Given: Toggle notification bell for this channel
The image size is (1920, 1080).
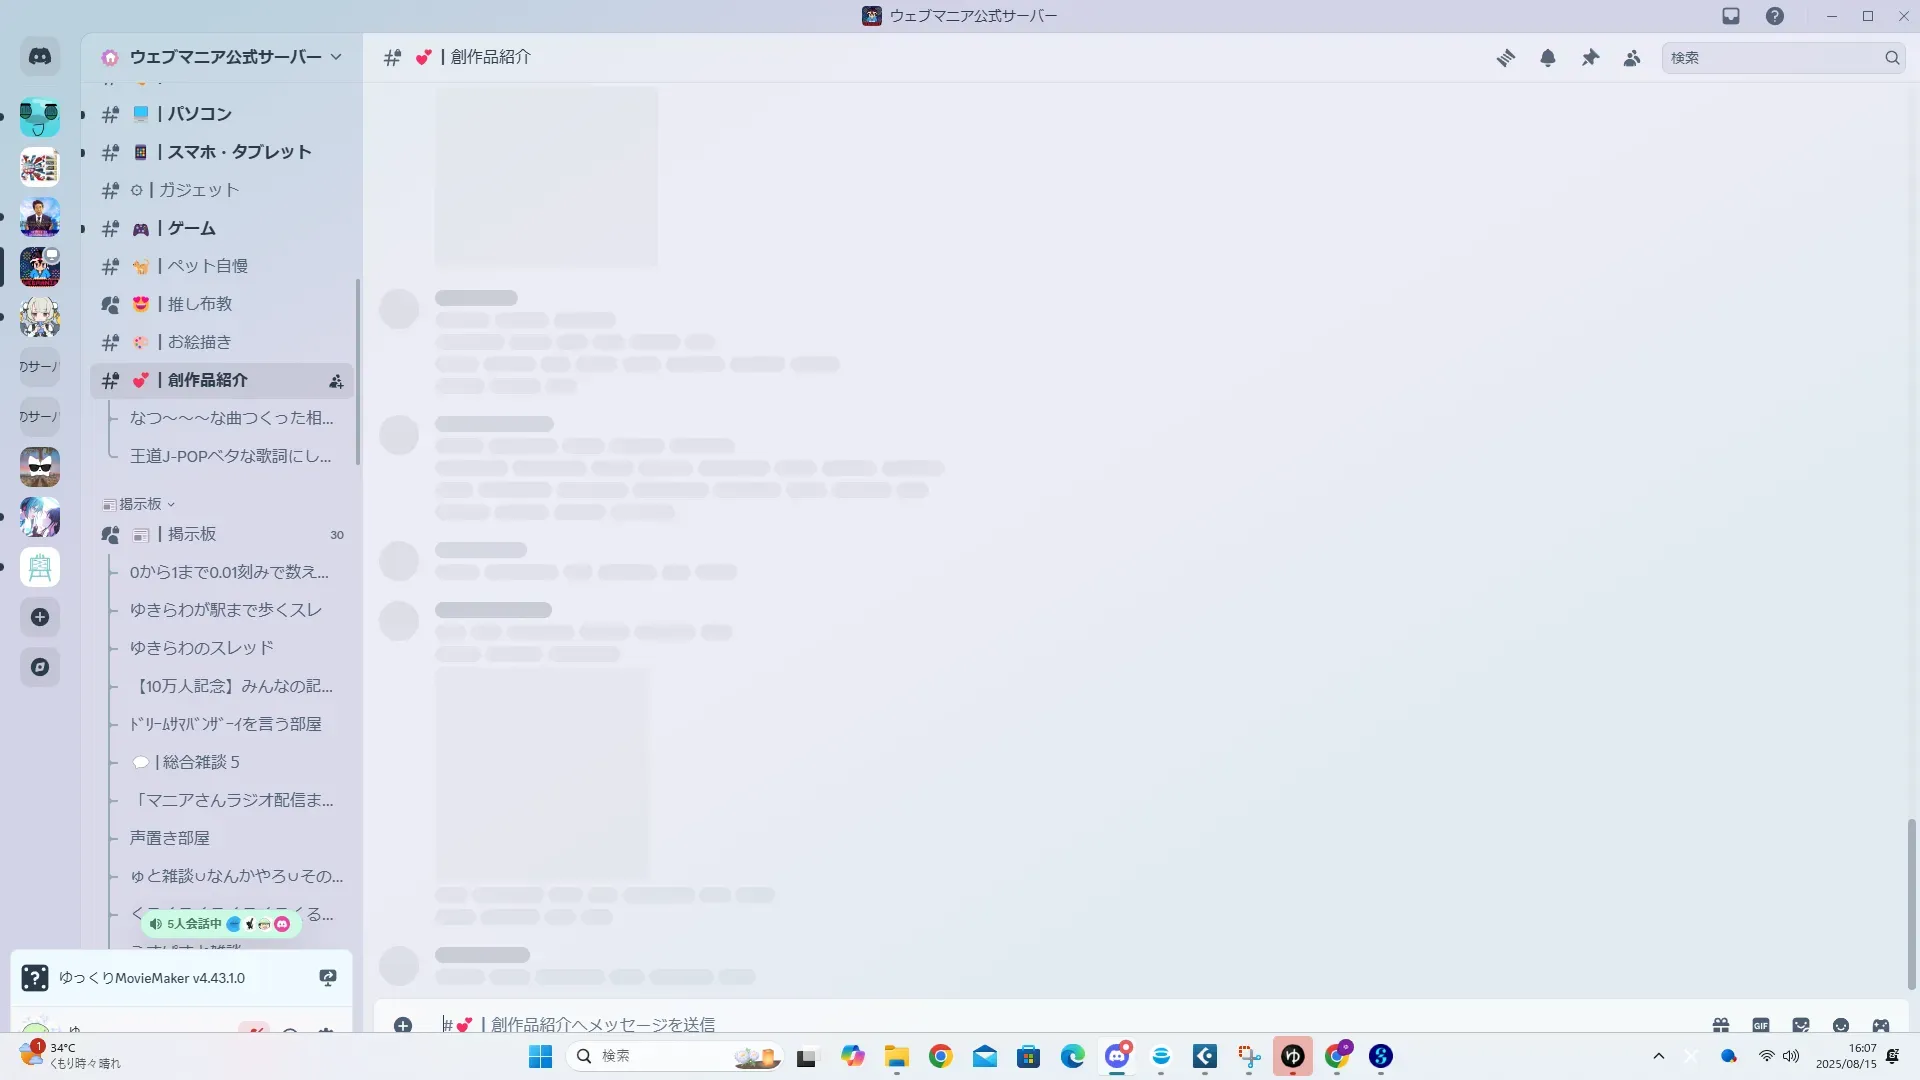Looking at the screenshot, I should (1547, 58).
